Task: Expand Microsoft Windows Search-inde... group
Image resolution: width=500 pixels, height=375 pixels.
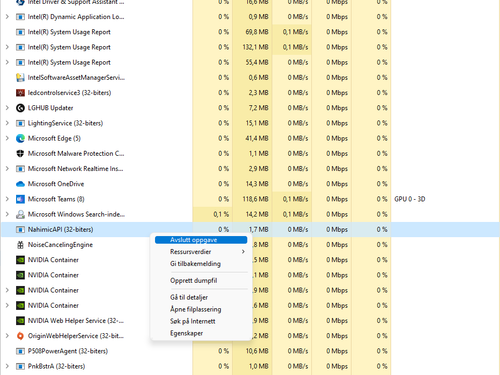Action: [x=7, y=214]
